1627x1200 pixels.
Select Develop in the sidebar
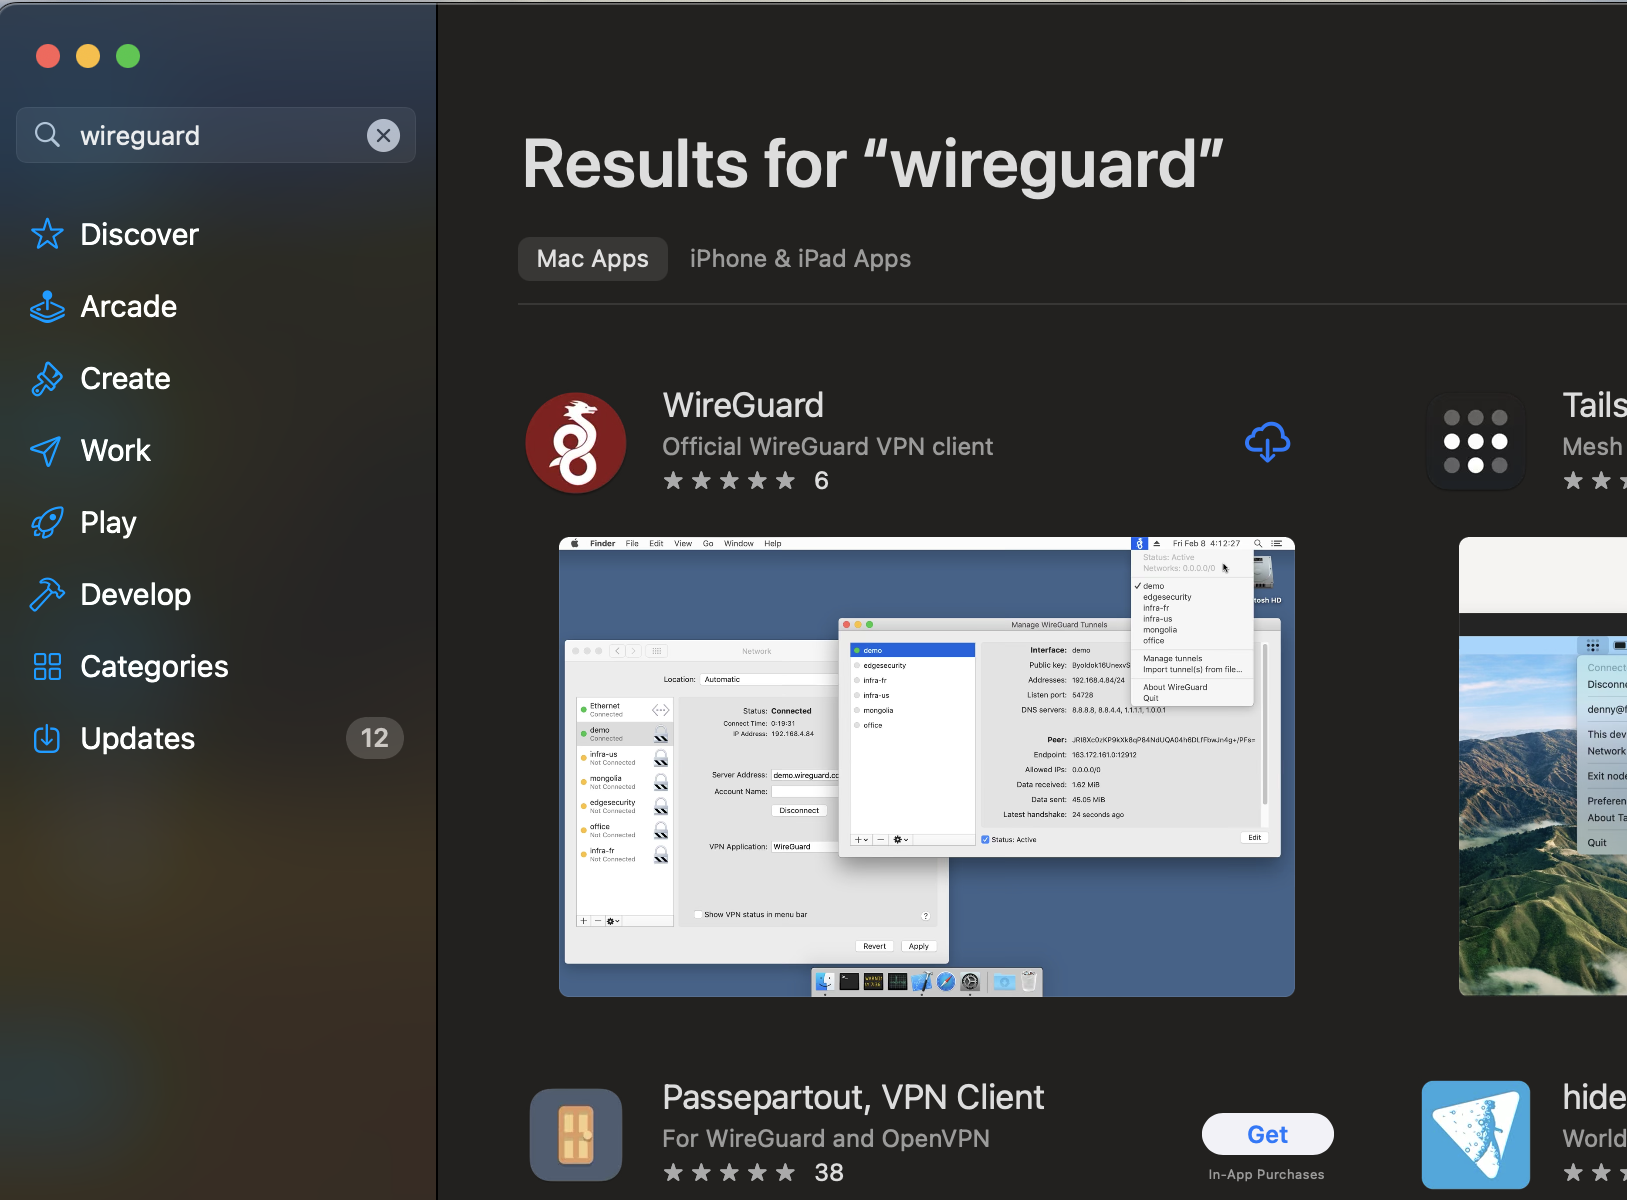pyautogui.click(x=135, y=595)
